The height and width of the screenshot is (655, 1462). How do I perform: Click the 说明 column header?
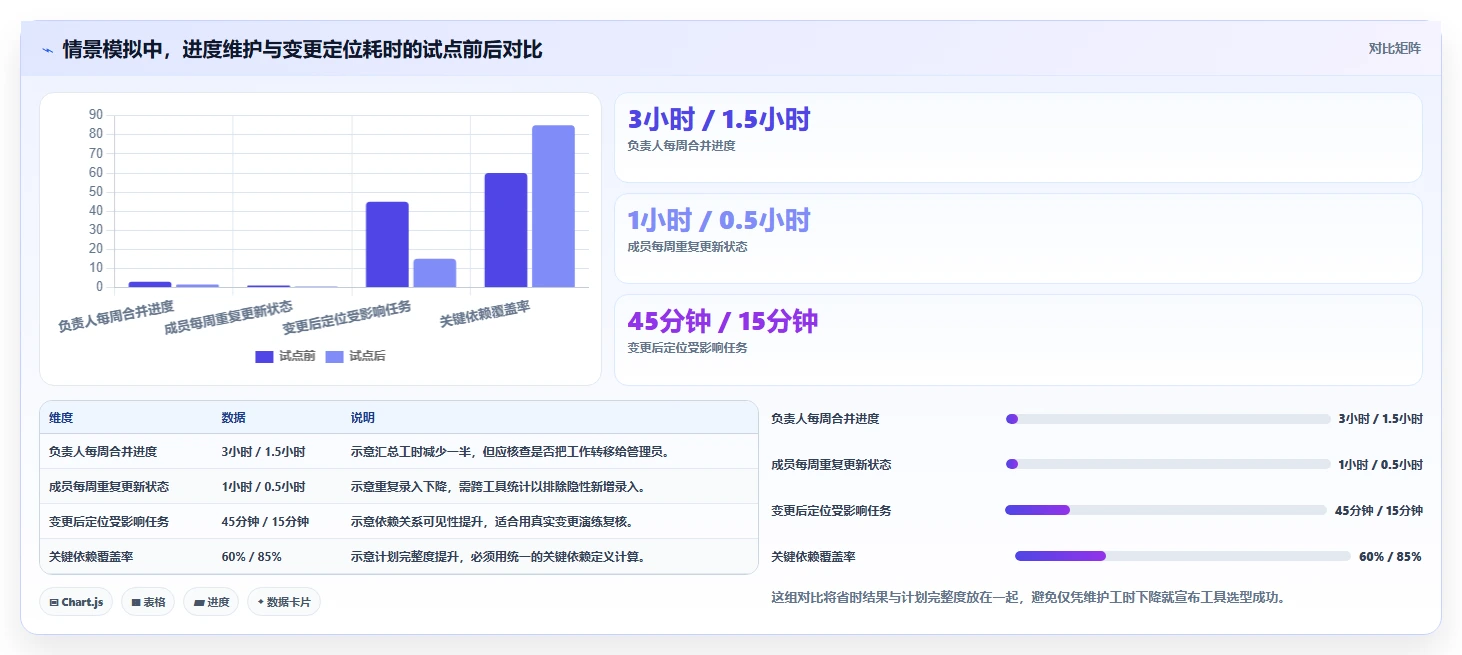tap(362, 418)
